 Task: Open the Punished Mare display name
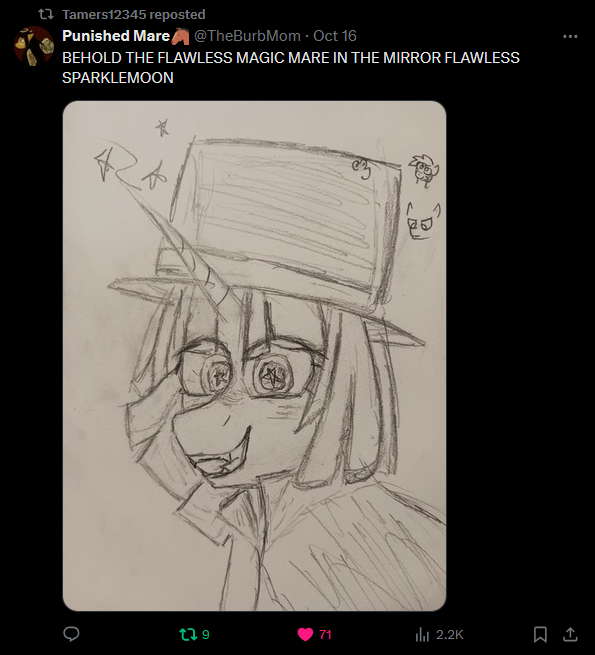tap(116, 36)
